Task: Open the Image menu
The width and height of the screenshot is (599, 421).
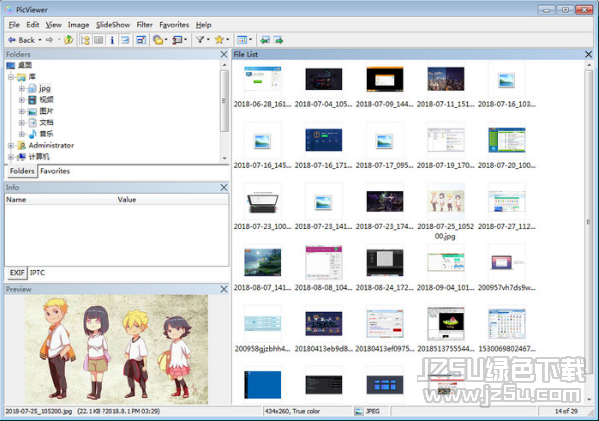Action: (78, 25)
